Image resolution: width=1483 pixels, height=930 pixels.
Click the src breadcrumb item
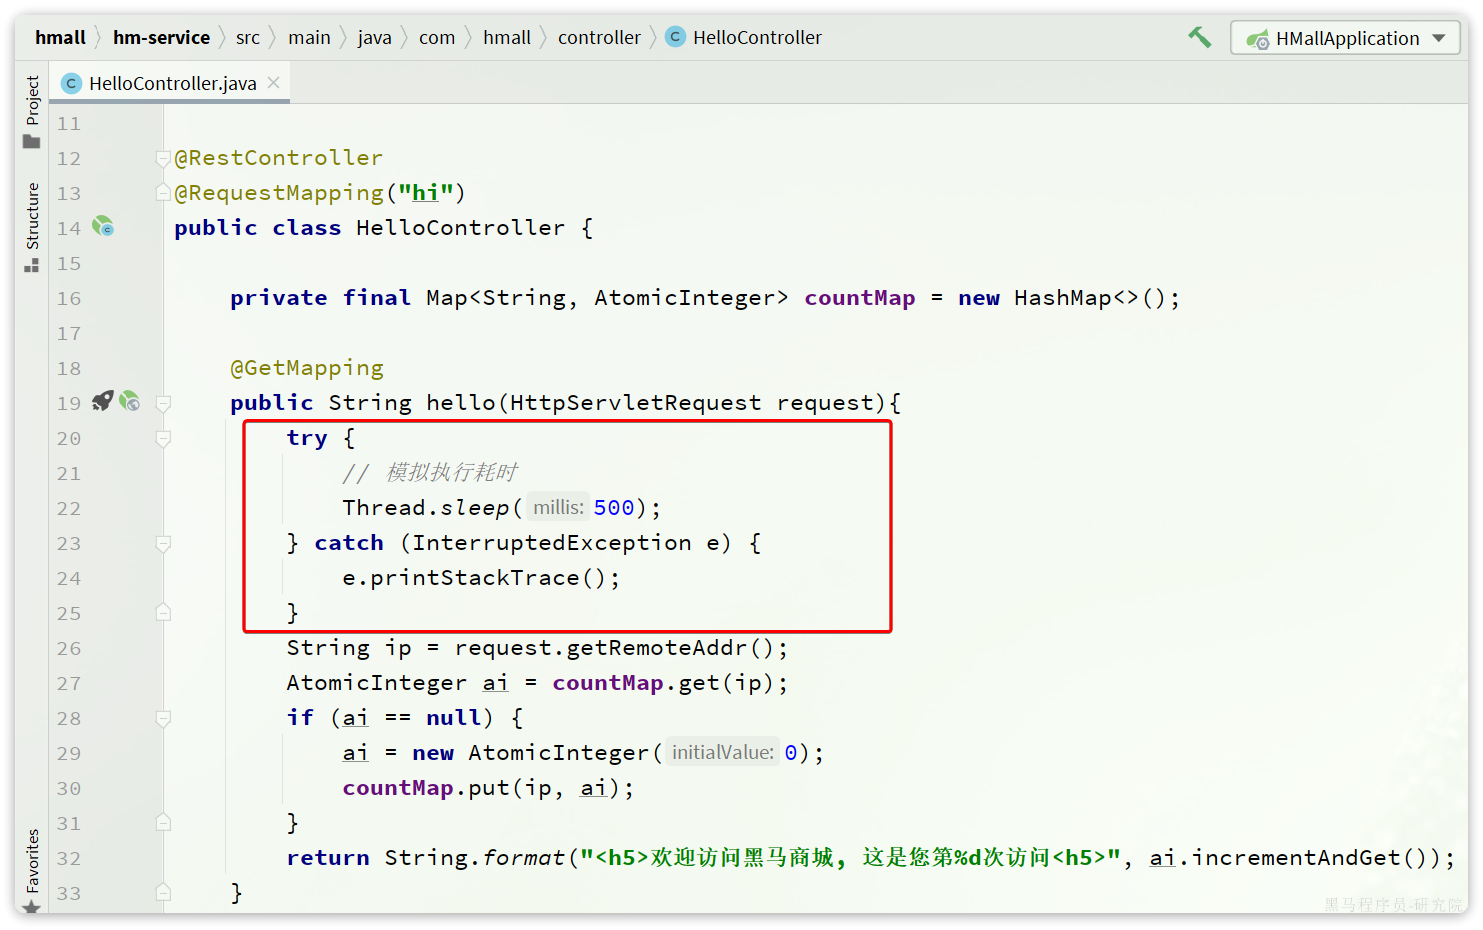coord(247,38)
